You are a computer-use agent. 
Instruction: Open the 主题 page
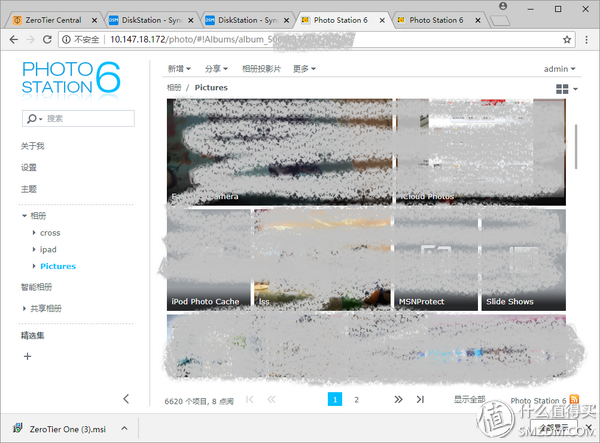(29, 189)
